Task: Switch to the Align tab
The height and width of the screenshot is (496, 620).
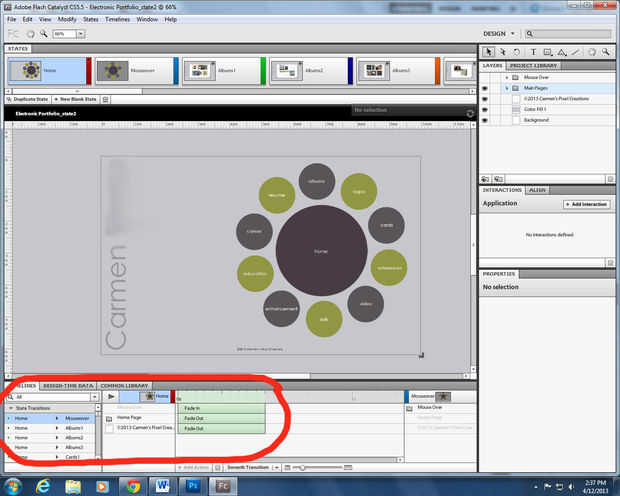Action: click(x=537, y=190)
